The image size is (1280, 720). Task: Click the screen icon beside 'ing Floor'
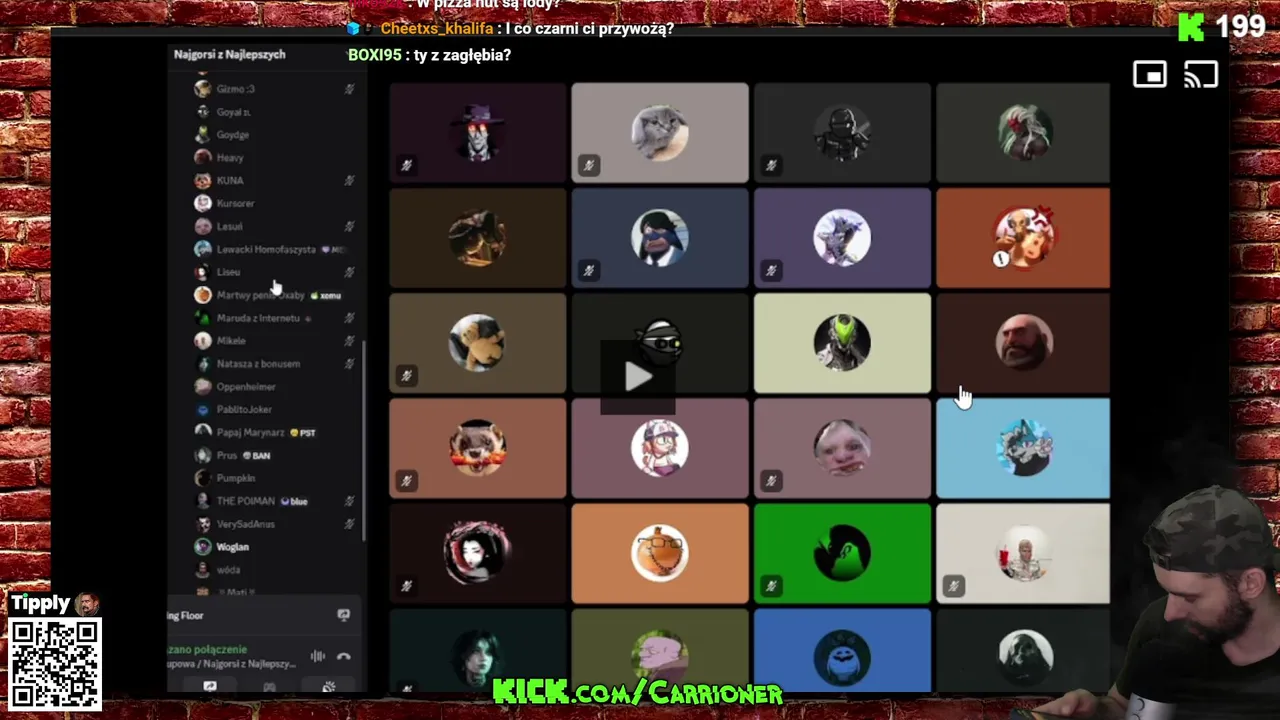343,615
